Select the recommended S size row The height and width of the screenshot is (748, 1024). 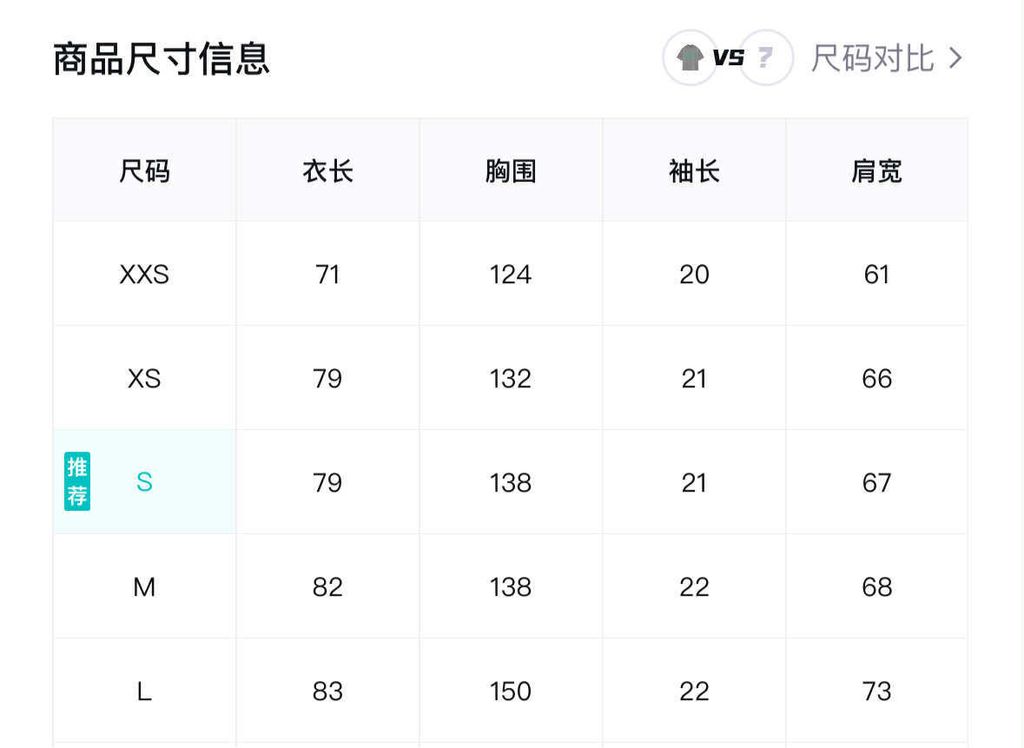(145, 482)
